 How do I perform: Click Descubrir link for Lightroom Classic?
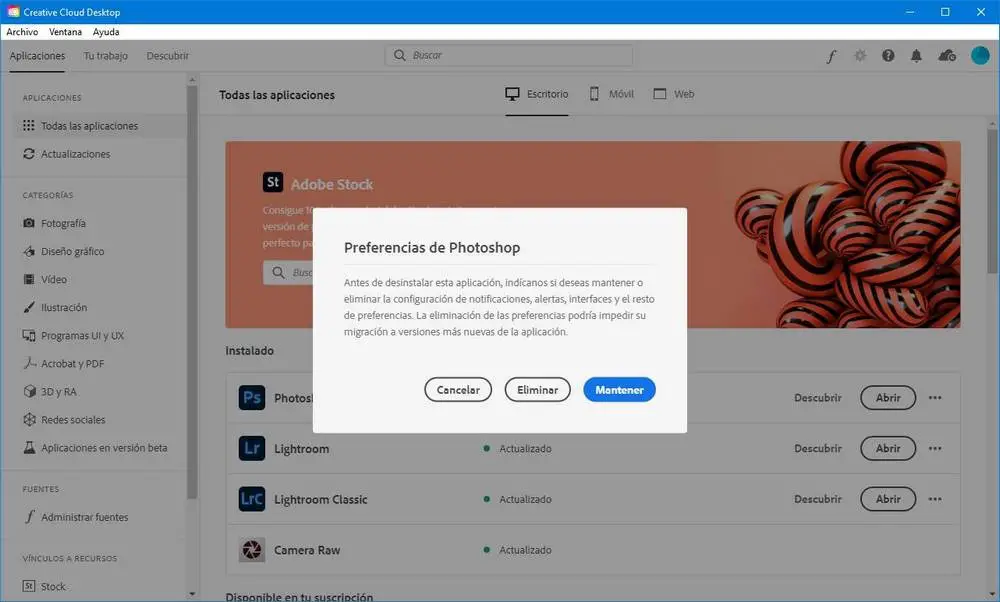(x=818, y=499)
